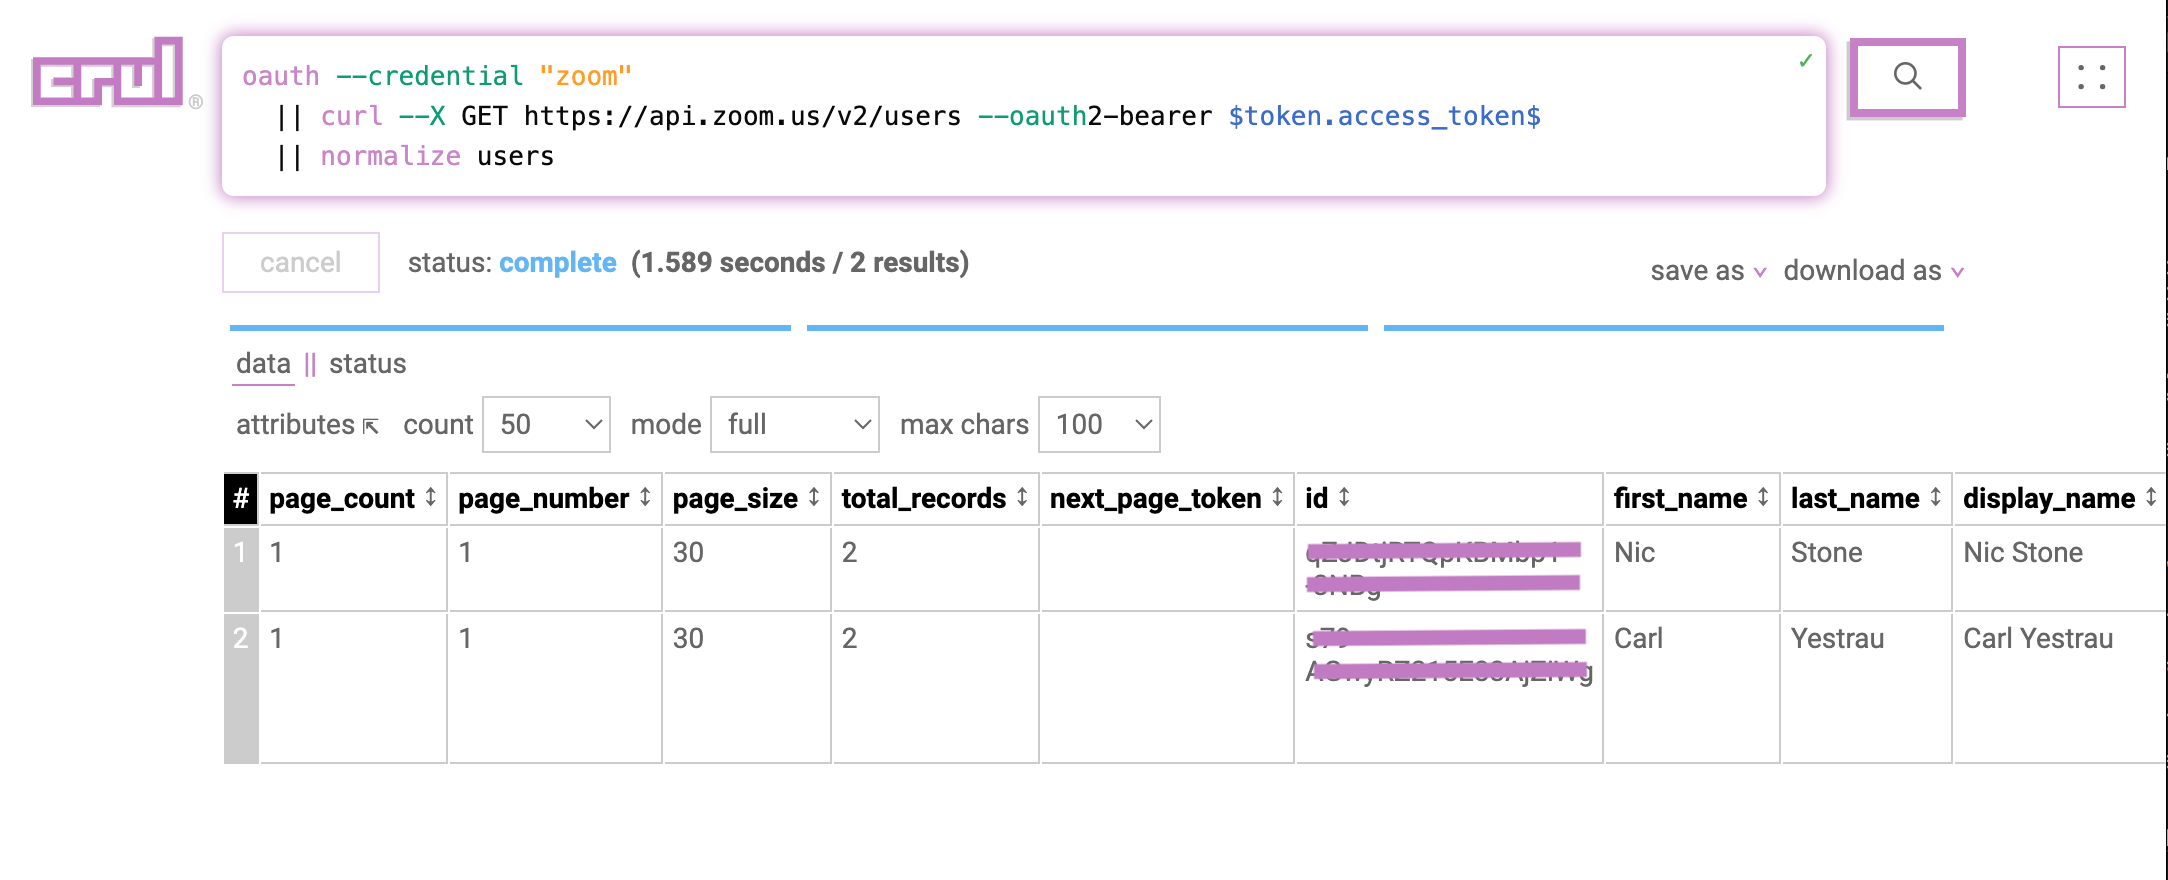Viewport: 2168px width, 880px height.
Task: Click the API URL in the query
Action: coord(742,117)
